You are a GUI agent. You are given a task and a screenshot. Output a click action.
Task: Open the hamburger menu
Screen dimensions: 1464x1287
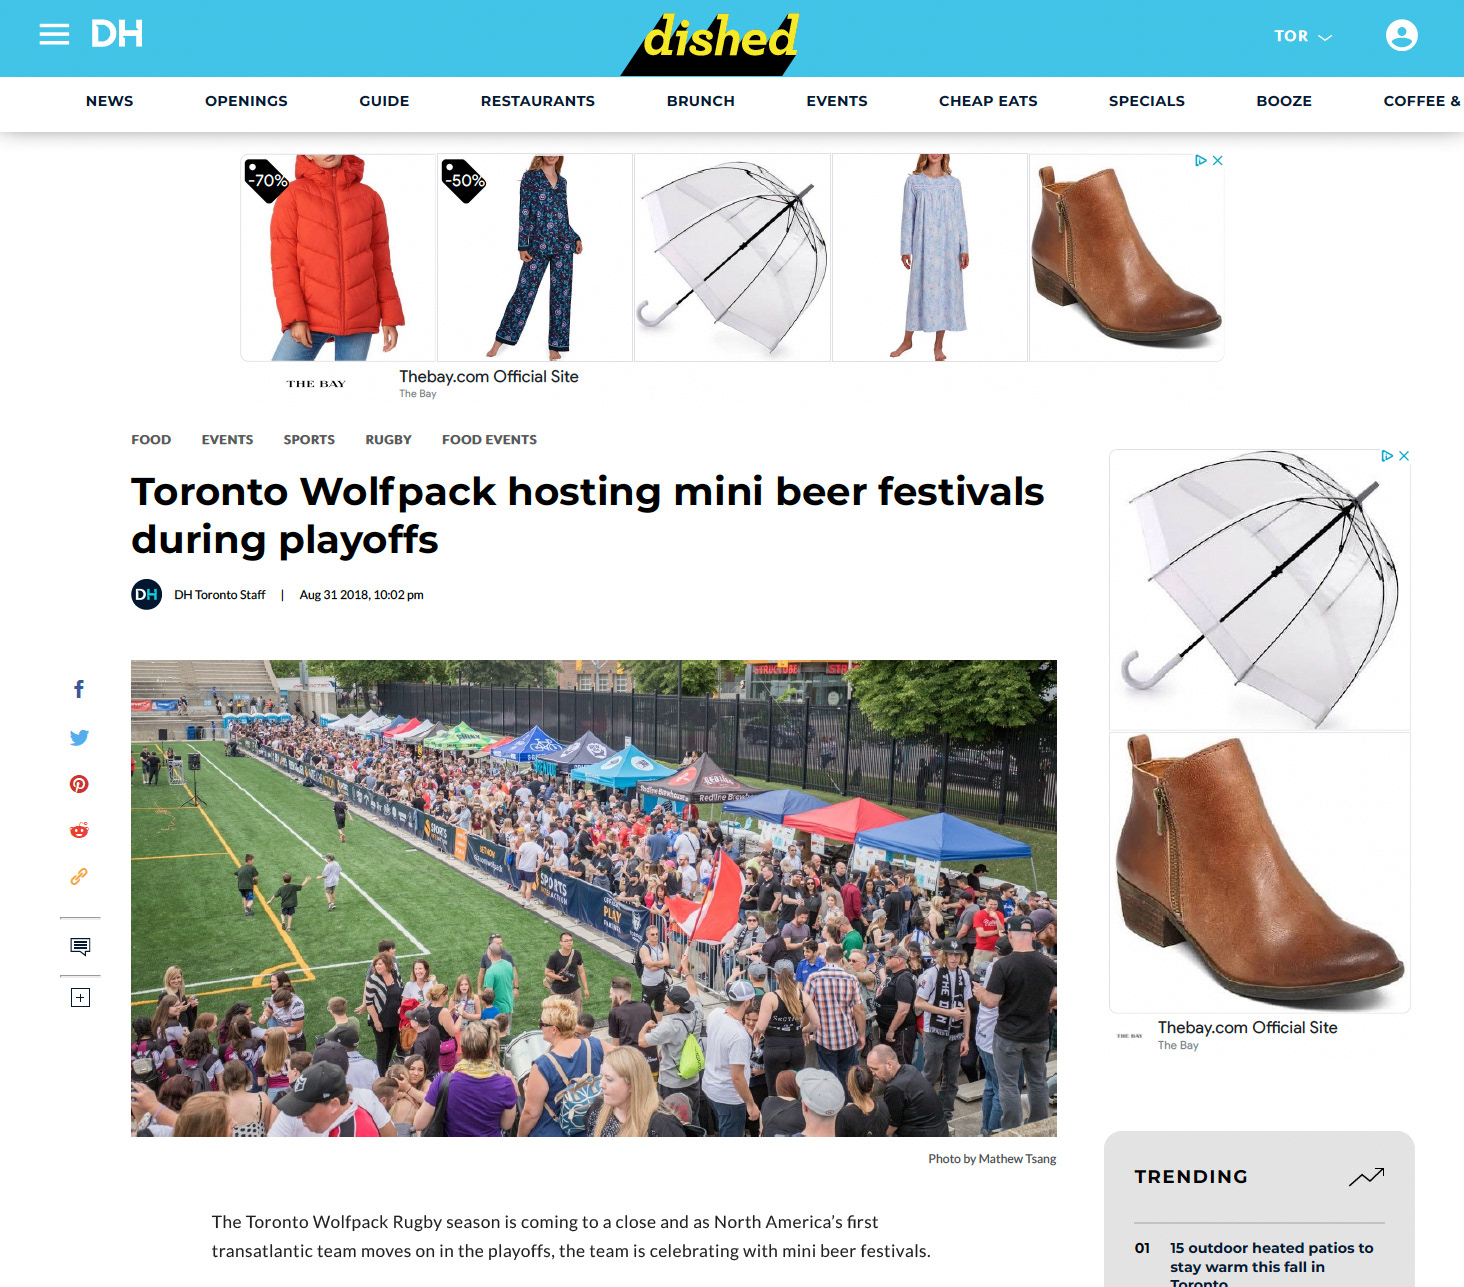click(54, 35)
